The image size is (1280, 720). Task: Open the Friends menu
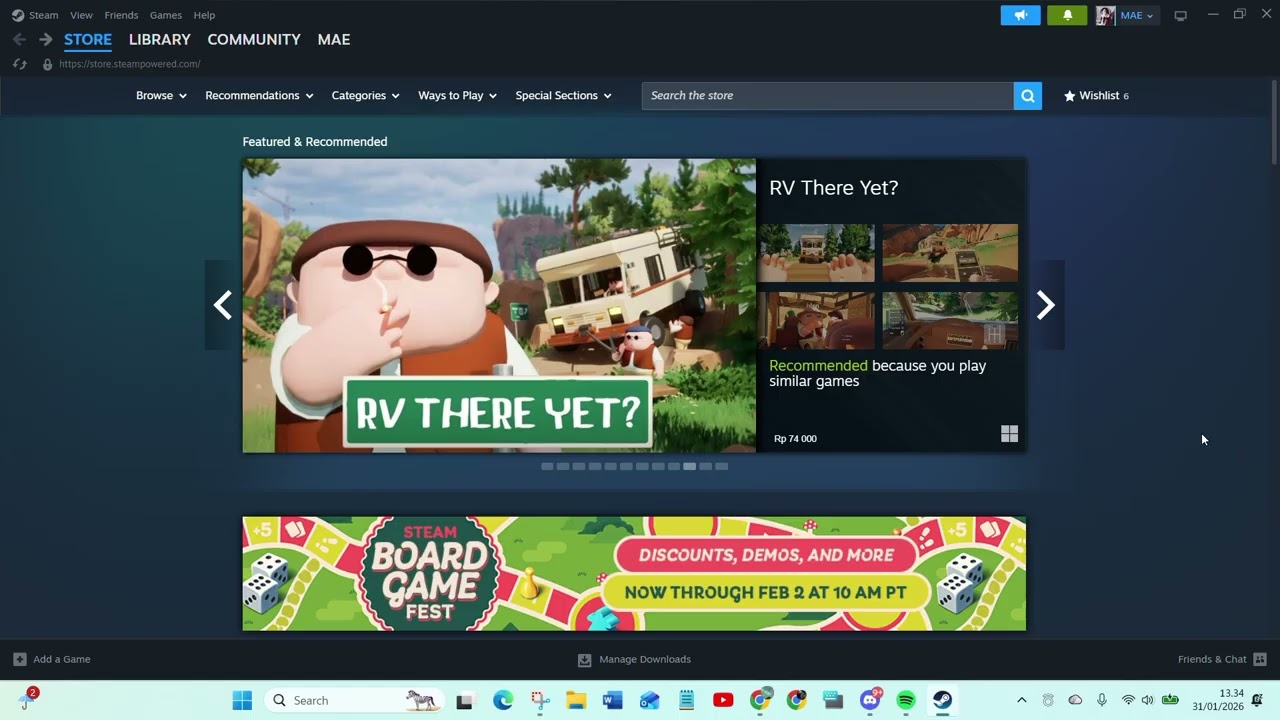pos(121,15)
